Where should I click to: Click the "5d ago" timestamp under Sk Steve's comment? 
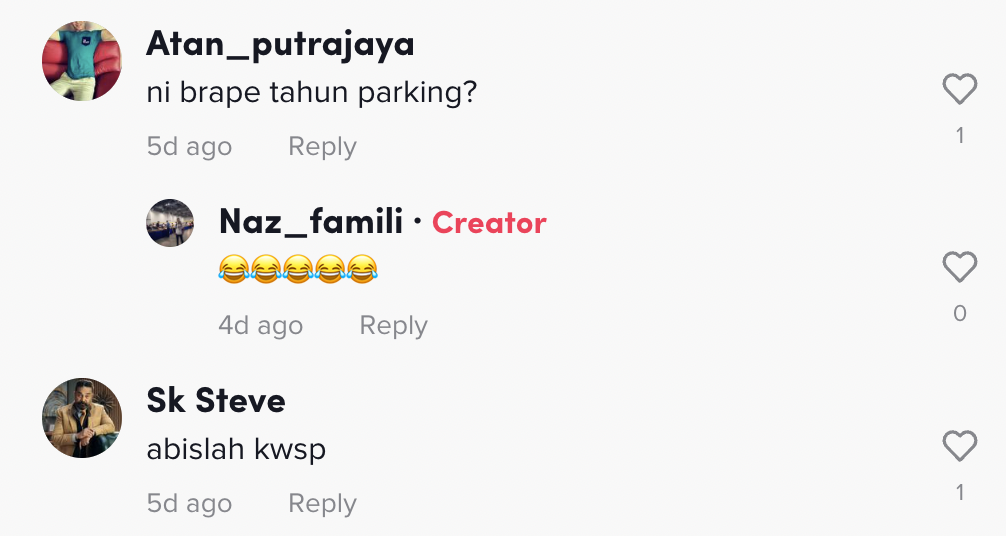tap(189, 503)
